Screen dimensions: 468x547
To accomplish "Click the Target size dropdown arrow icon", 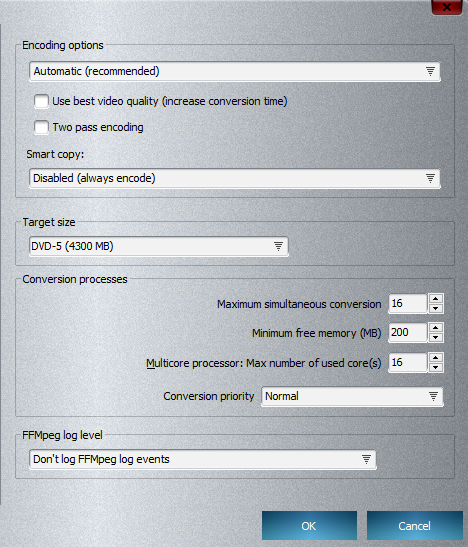I will click(x=278, y=246).
